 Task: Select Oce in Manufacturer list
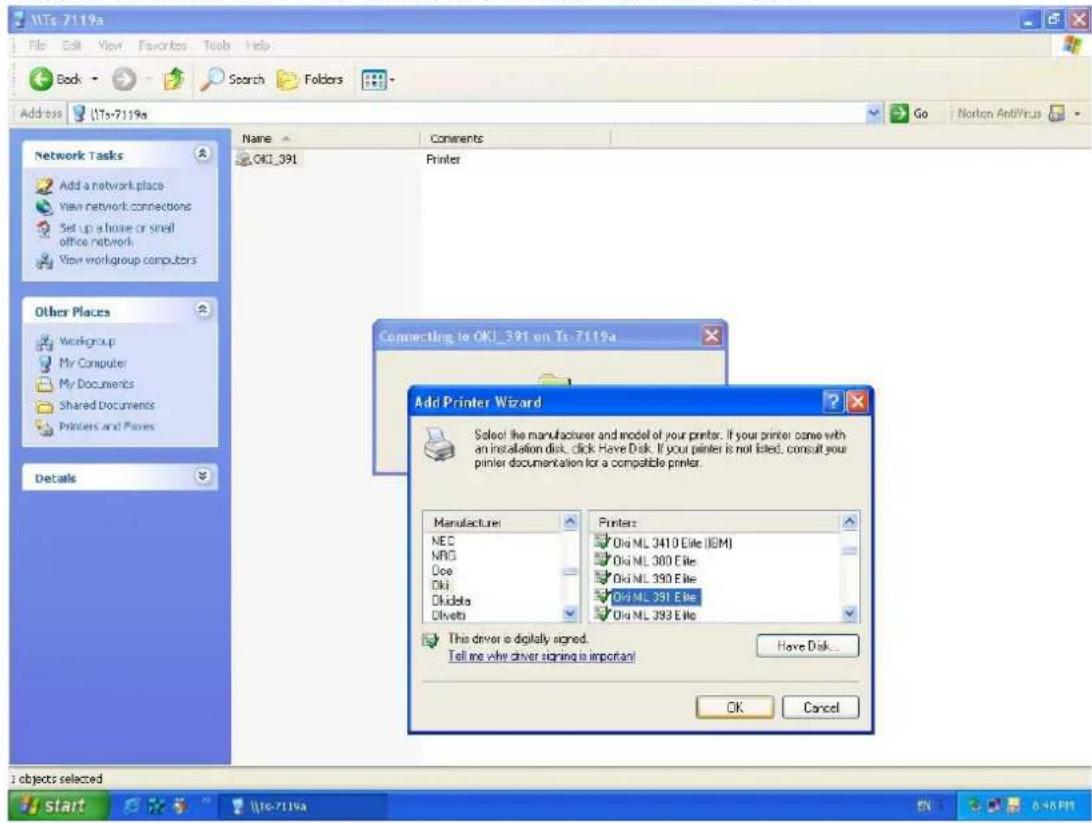pyautogui.click(x=442, y=570)
